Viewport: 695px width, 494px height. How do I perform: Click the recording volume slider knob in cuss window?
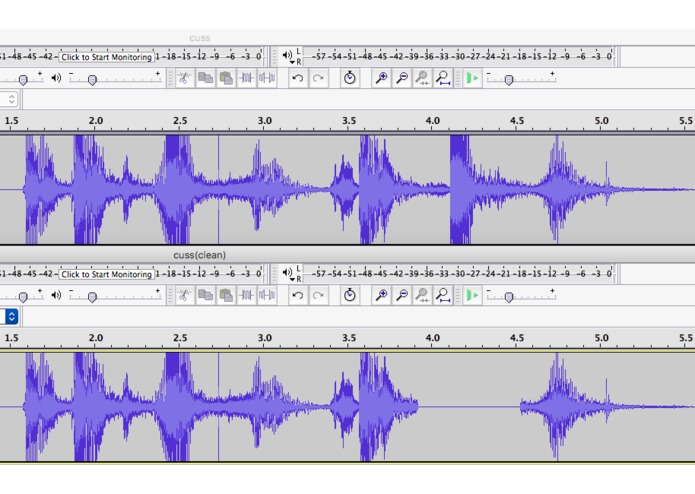[x=23, y=80]
